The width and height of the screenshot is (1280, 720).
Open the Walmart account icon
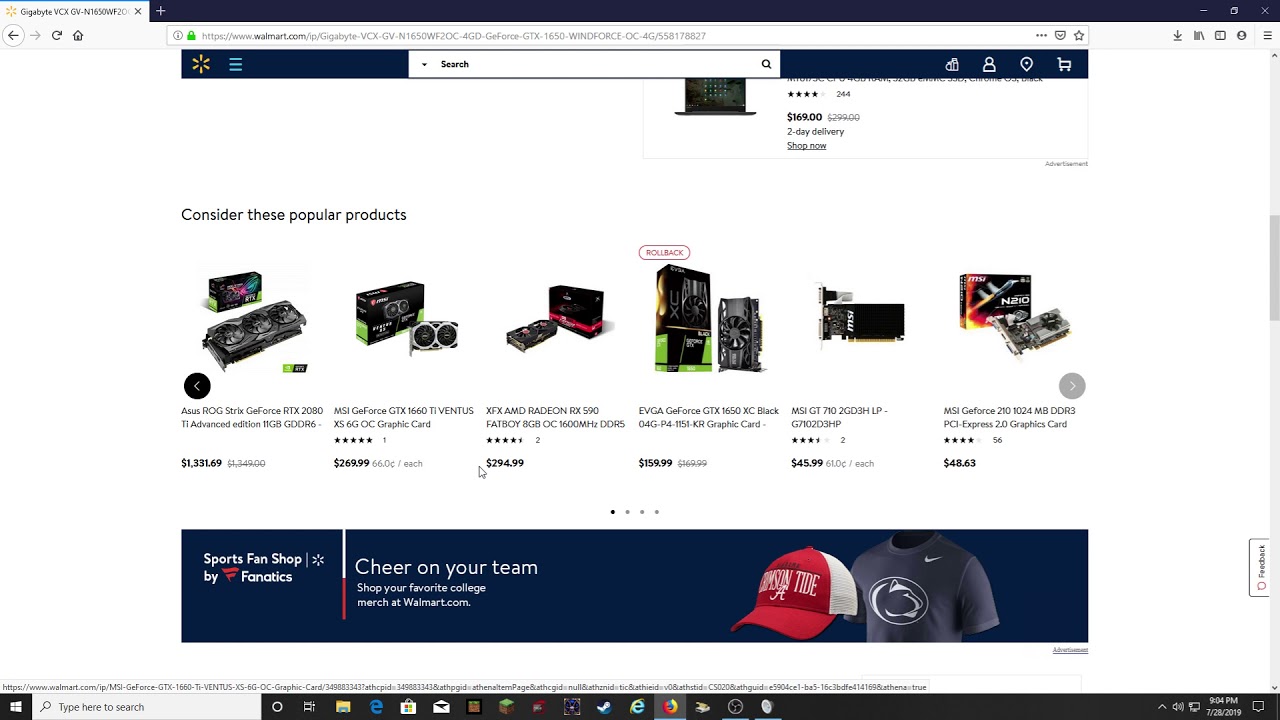989,65
